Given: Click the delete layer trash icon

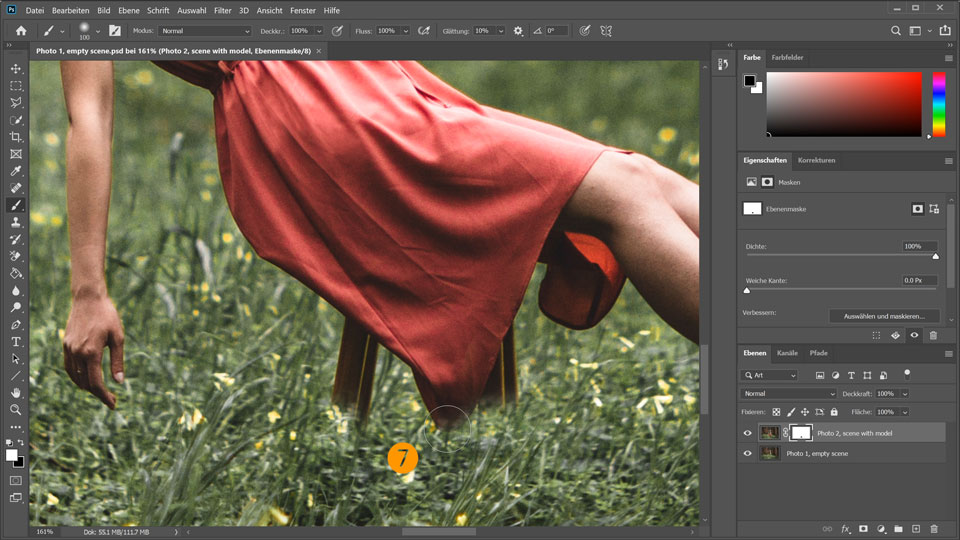Looking at the screenshot, I should tap(934, 528).
